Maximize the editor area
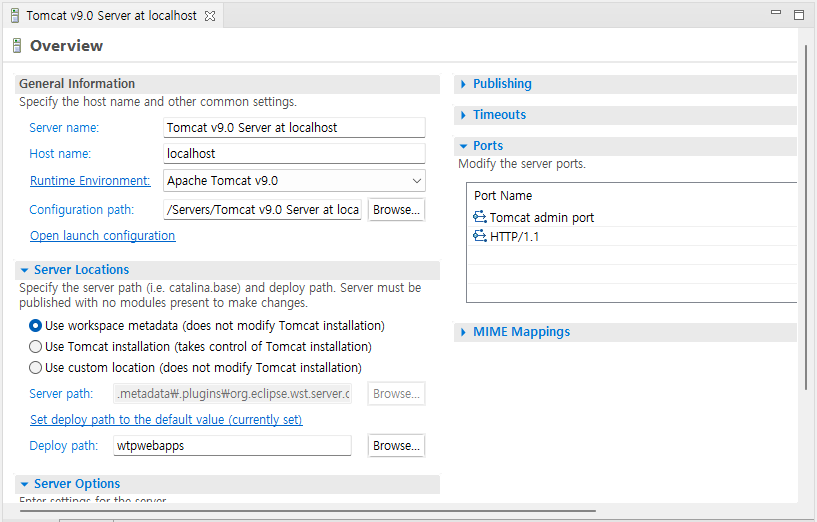 (799, 15)
